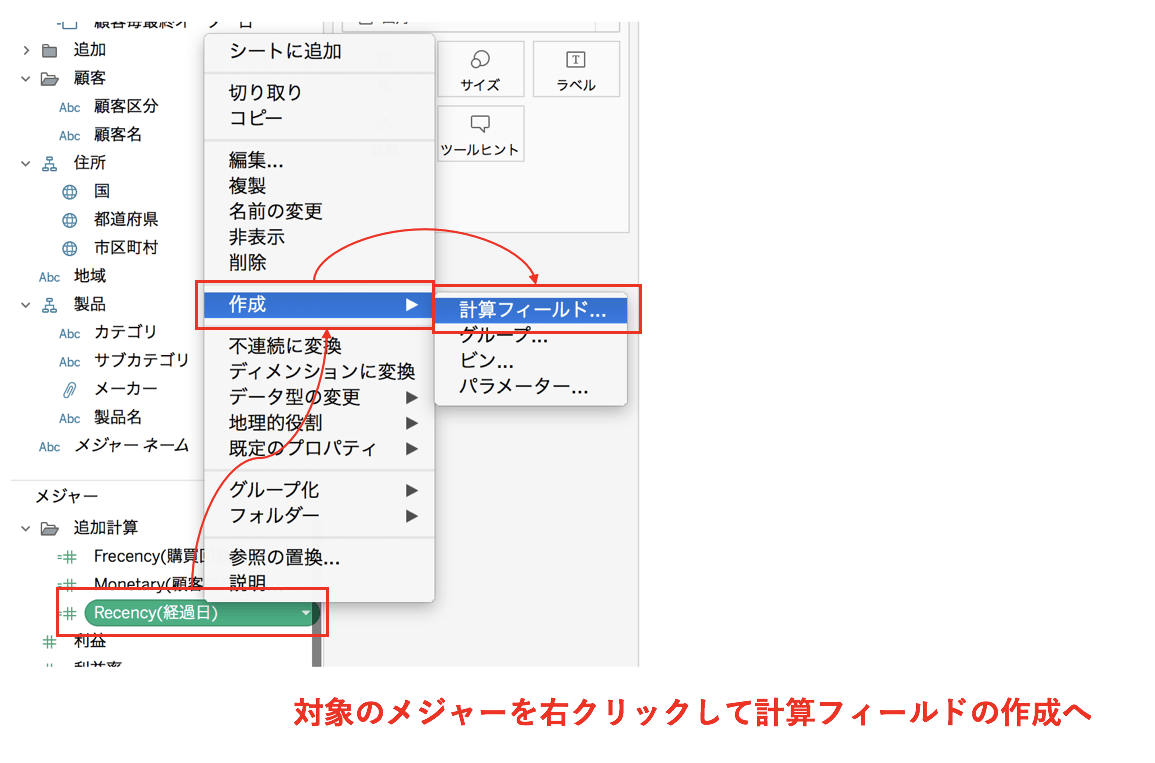Choose パラメーター... from the submenu
1155x763 pixels.
pos(523,387)
